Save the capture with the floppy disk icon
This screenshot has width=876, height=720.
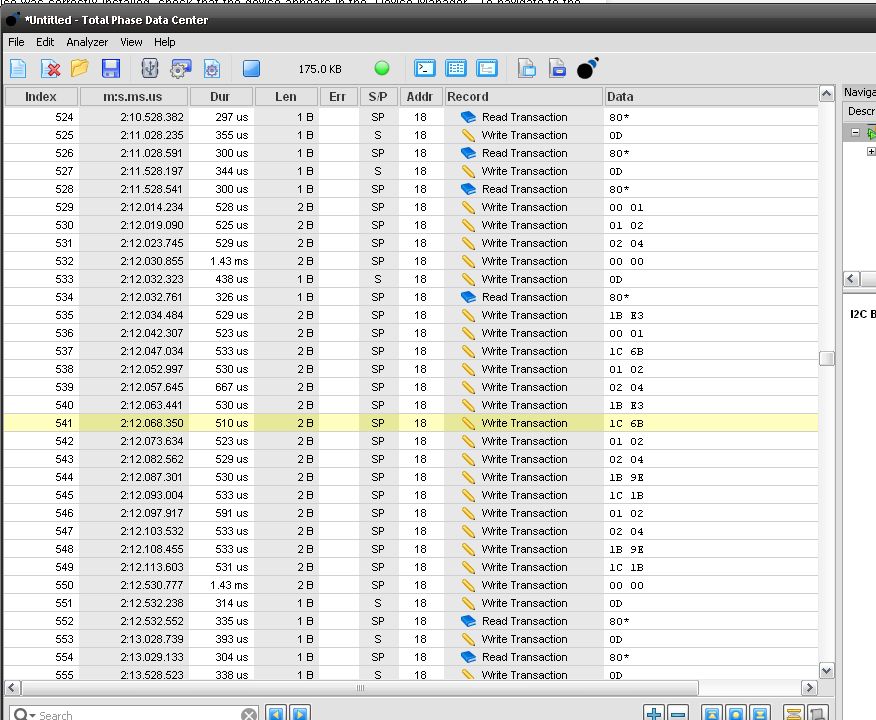110,68
